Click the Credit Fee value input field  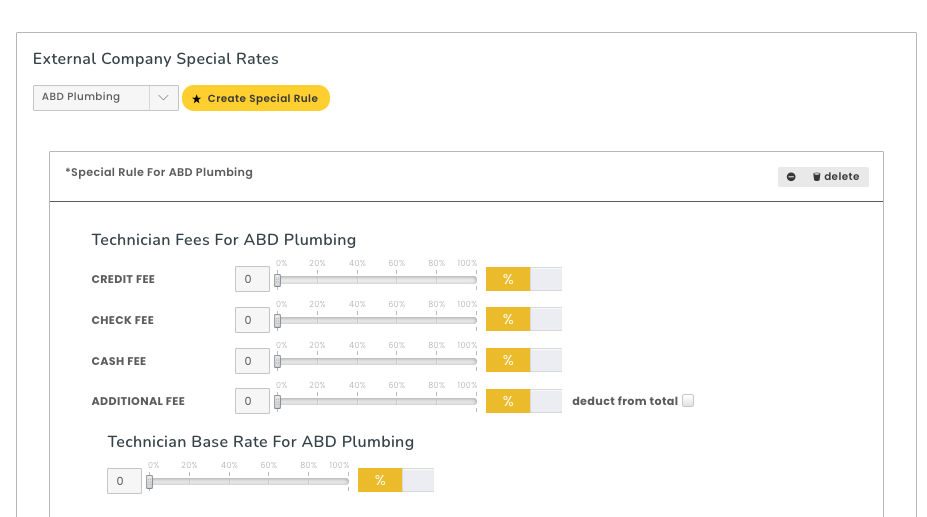(x=251, y=279)
